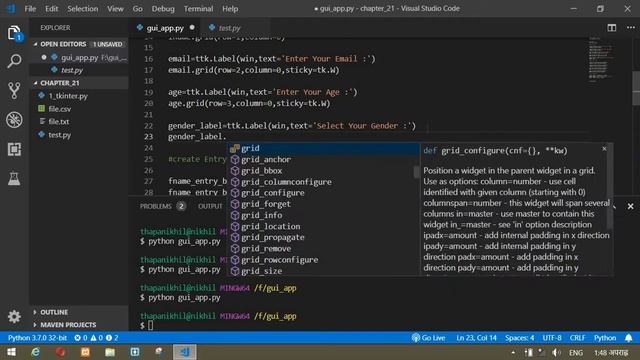
Task: Open Windows Start menu
Action: click(11, 352)
